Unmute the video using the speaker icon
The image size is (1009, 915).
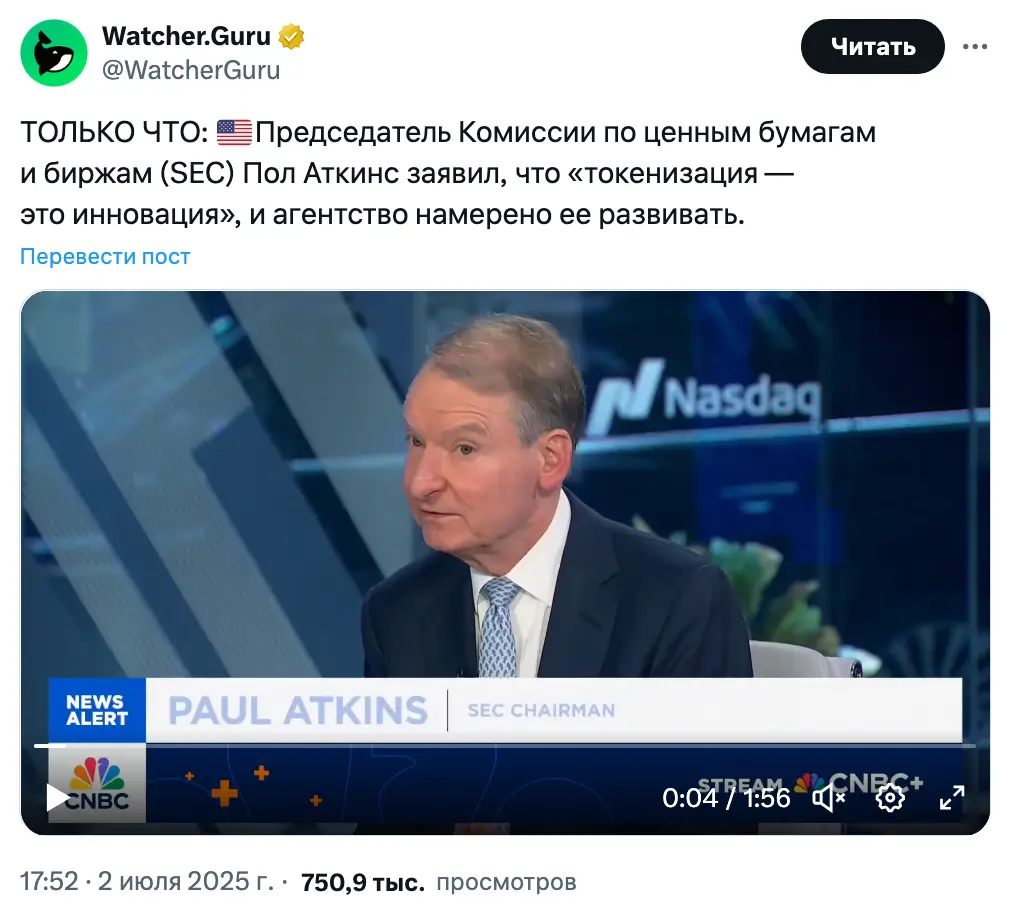829,798
